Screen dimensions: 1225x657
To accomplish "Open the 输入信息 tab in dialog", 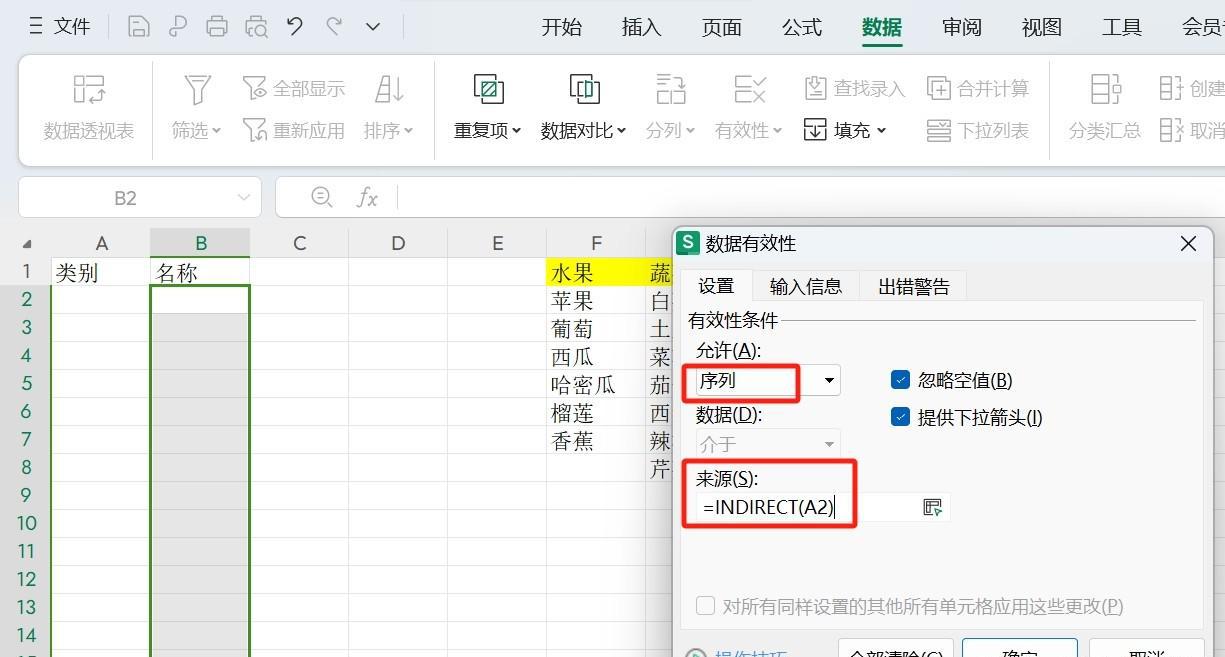I will coord(806,286).
